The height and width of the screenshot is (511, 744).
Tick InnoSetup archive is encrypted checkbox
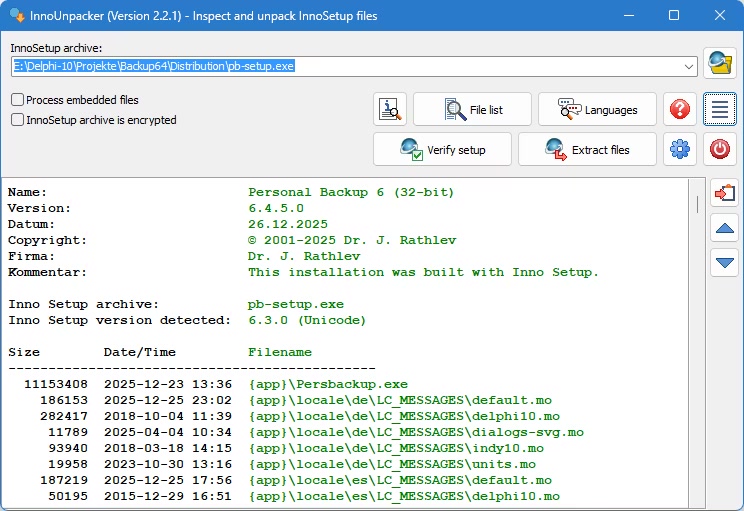[x=18, y=120]
